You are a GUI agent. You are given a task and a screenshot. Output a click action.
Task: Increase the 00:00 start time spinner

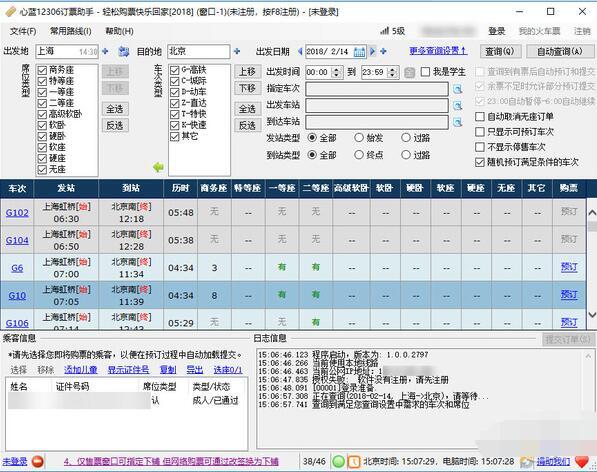pos(336,69)
